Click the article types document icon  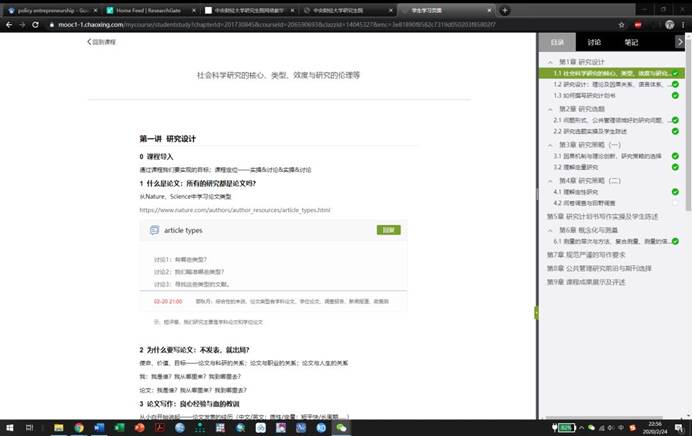click(154, 230)
